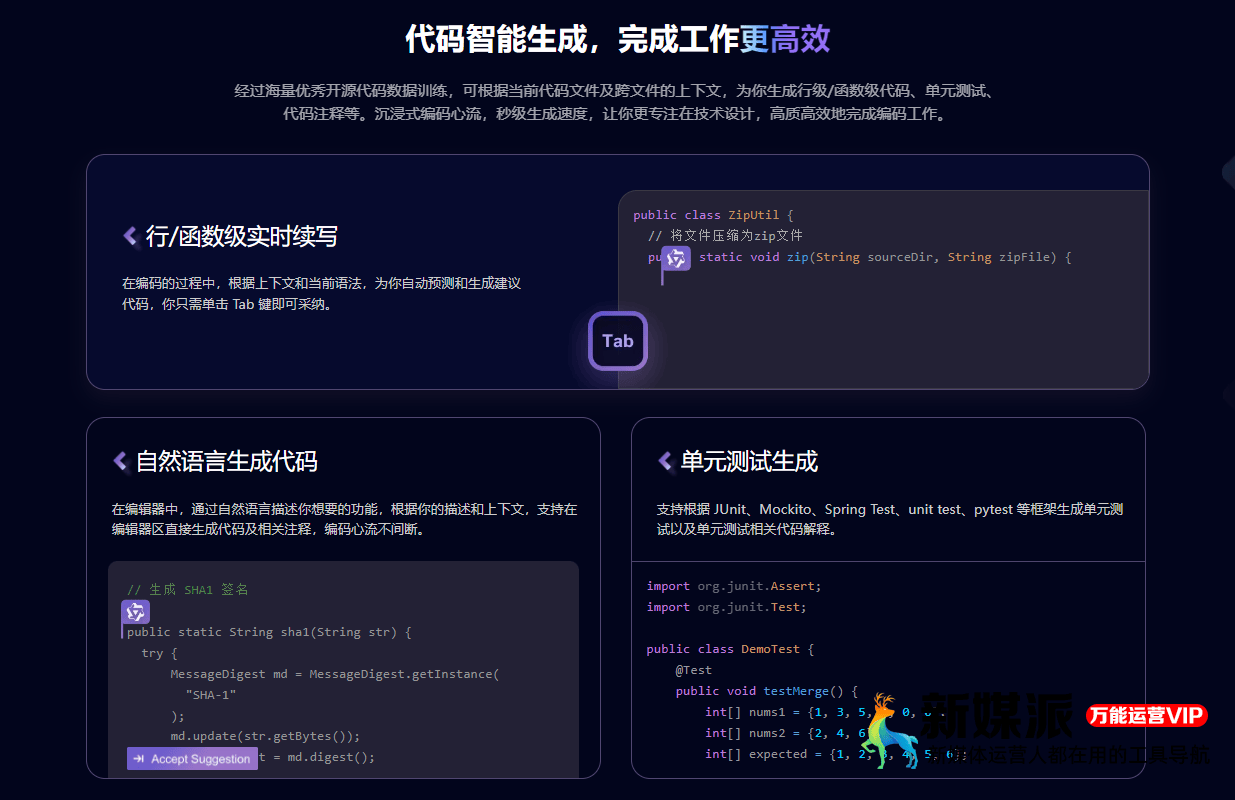The width and height of the screenshot is (1235, 800).
Task: Click the public class DemoTest line
Action: (730, 649)
